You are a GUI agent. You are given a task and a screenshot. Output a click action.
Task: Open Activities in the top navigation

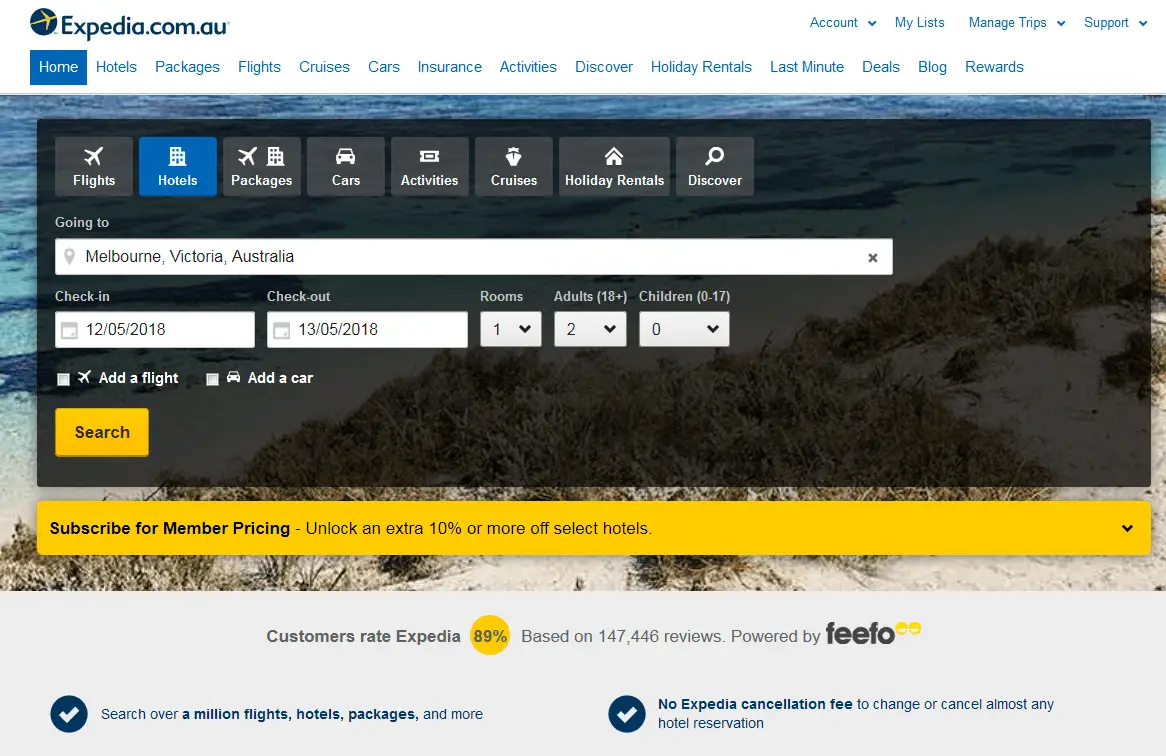528,67
